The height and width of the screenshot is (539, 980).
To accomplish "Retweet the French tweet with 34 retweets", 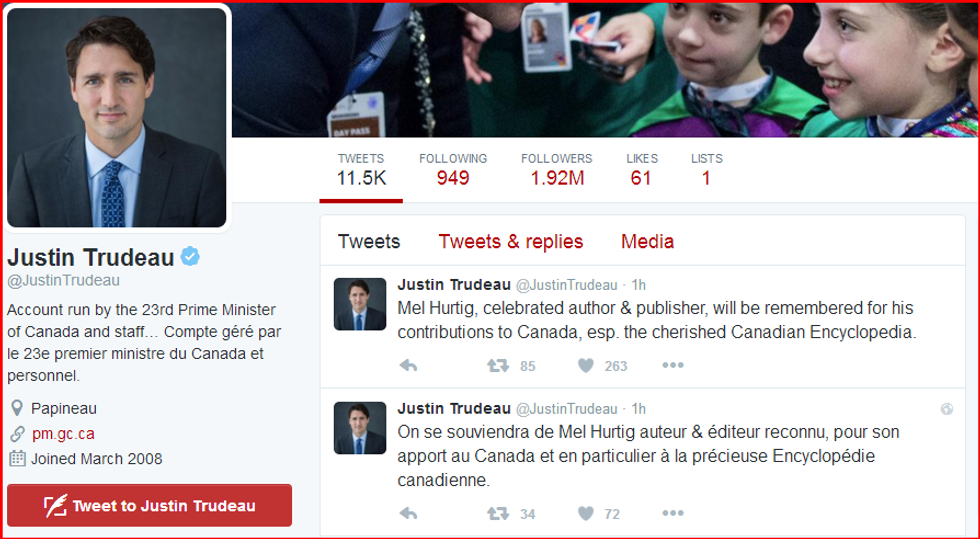I will click(498, 514).
